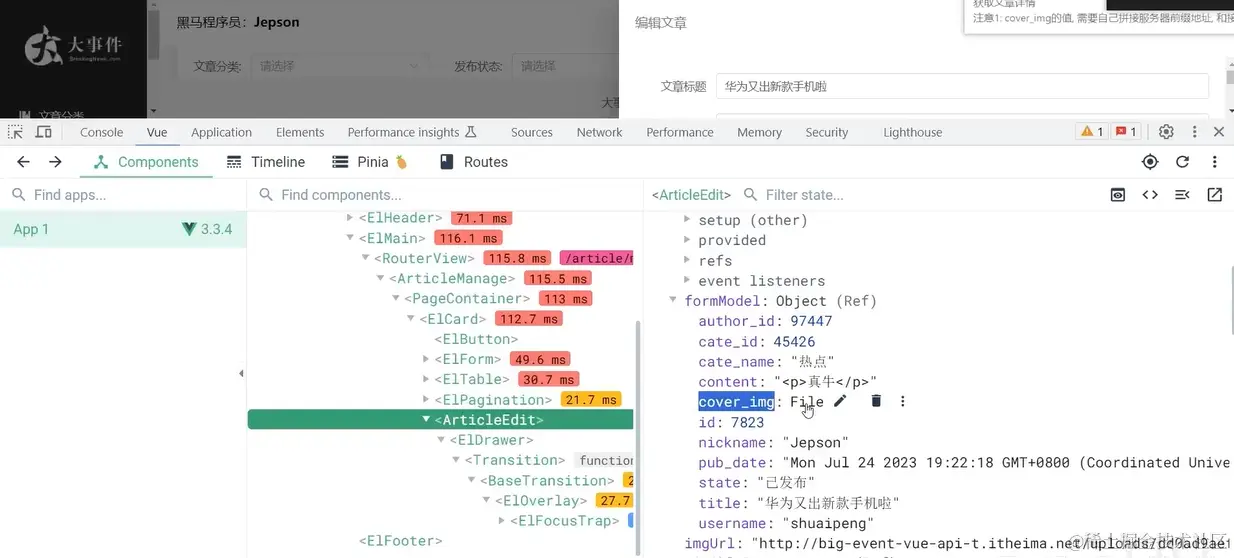Switch to the Memory tab
Image resolution: width=1234 pixels, height=558 pixels.
click(x=760, y=132)
